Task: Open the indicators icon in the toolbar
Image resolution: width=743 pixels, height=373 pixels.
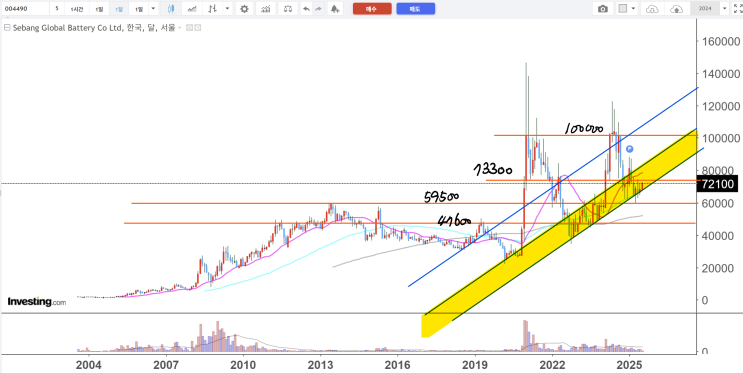Action: coord(266,9)
